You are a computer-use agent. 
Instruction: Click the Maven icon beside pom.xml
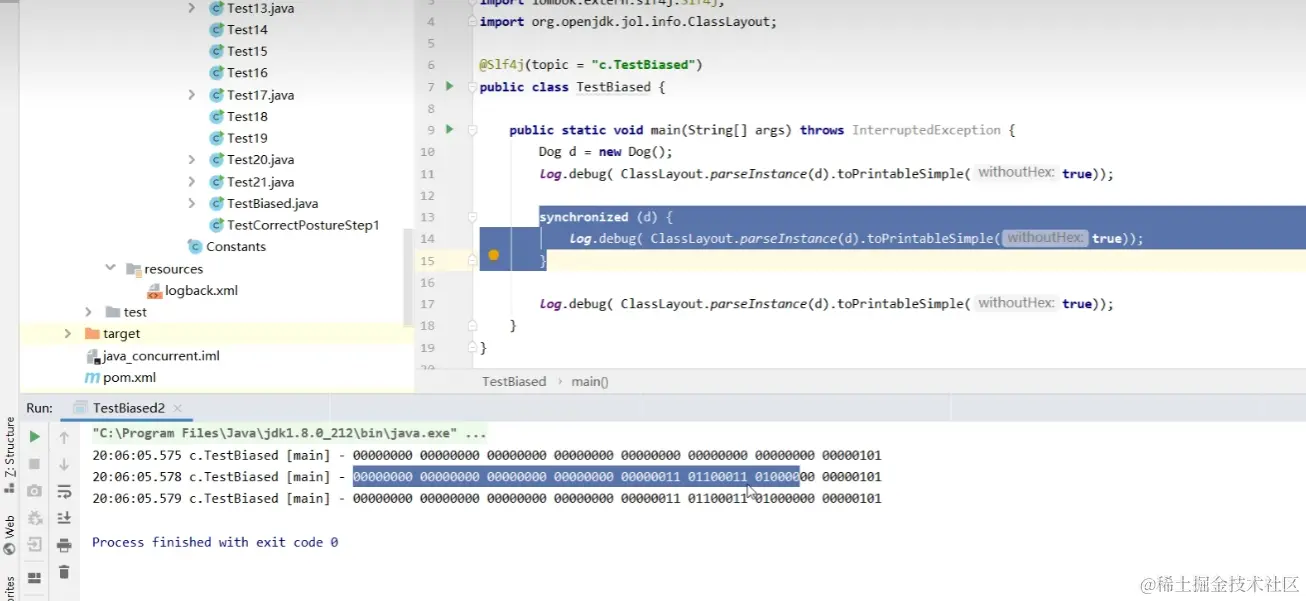coord(92,378)
